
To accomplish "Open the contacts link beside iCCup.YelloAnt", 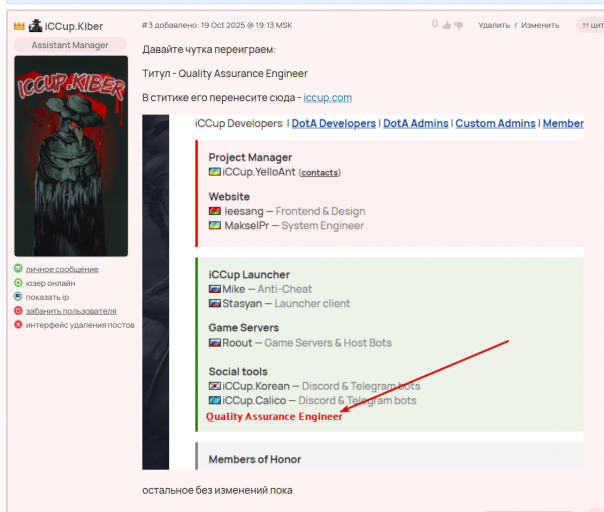I will (x=320, y=173).
